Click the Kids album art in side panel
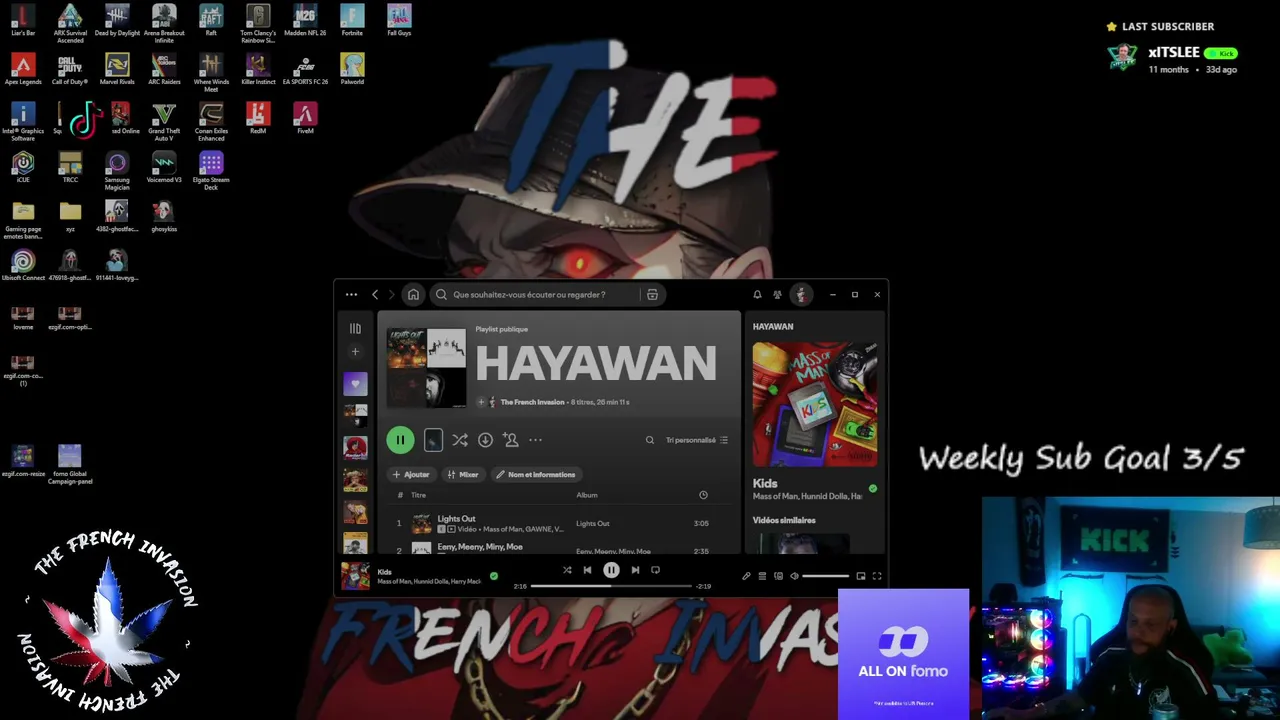 pyautogui.click(x=815, y=404)
